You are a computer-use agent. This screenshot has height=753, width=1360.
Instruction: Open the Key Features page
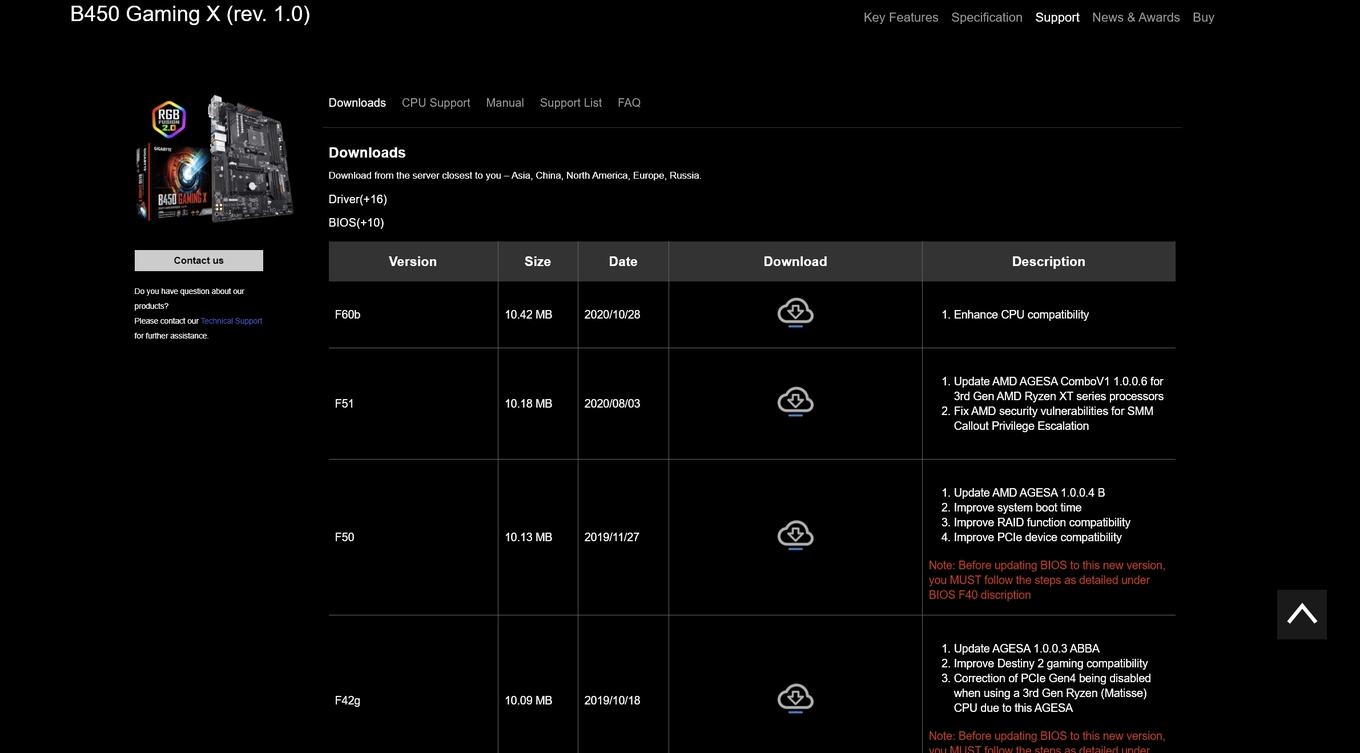pos(901,17)
